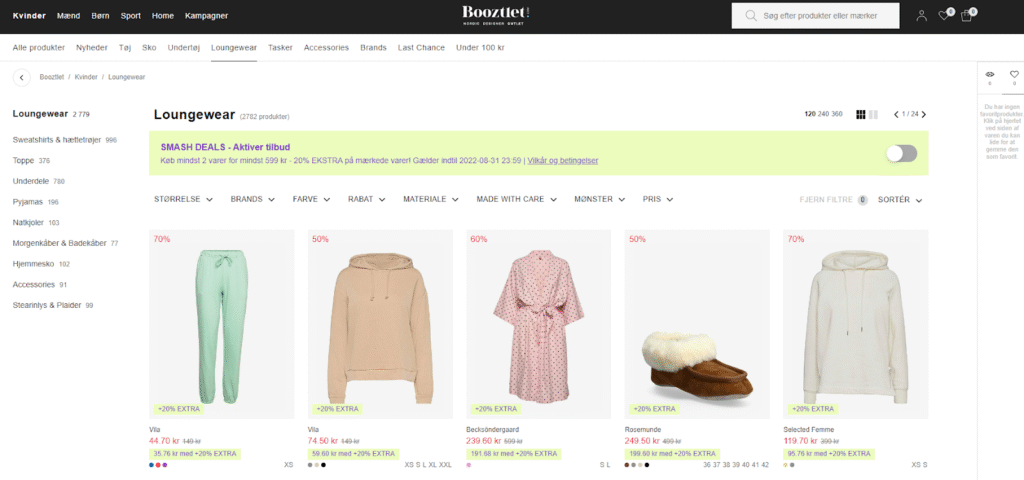
Task: Focus the product search field
Action: [815, 16]
